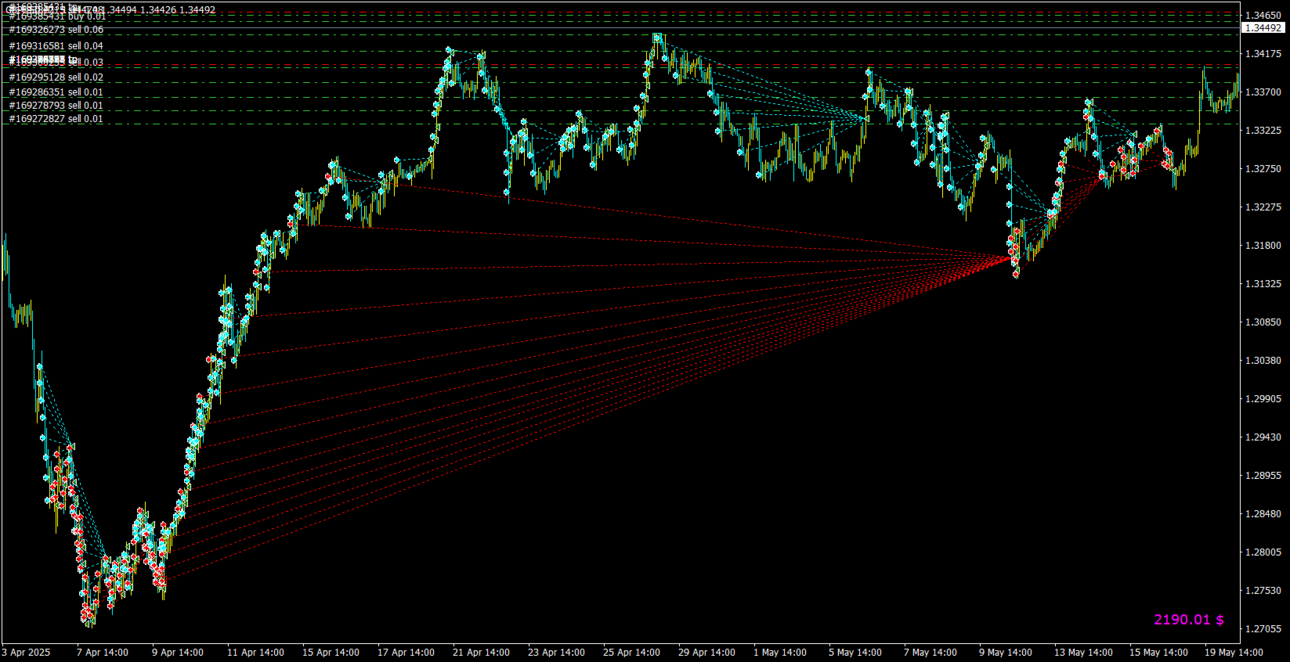This screenshot has height=662, width=1290.
Task: Click the 29 Apr 14:00 time label
Action: tap(706, 653)
